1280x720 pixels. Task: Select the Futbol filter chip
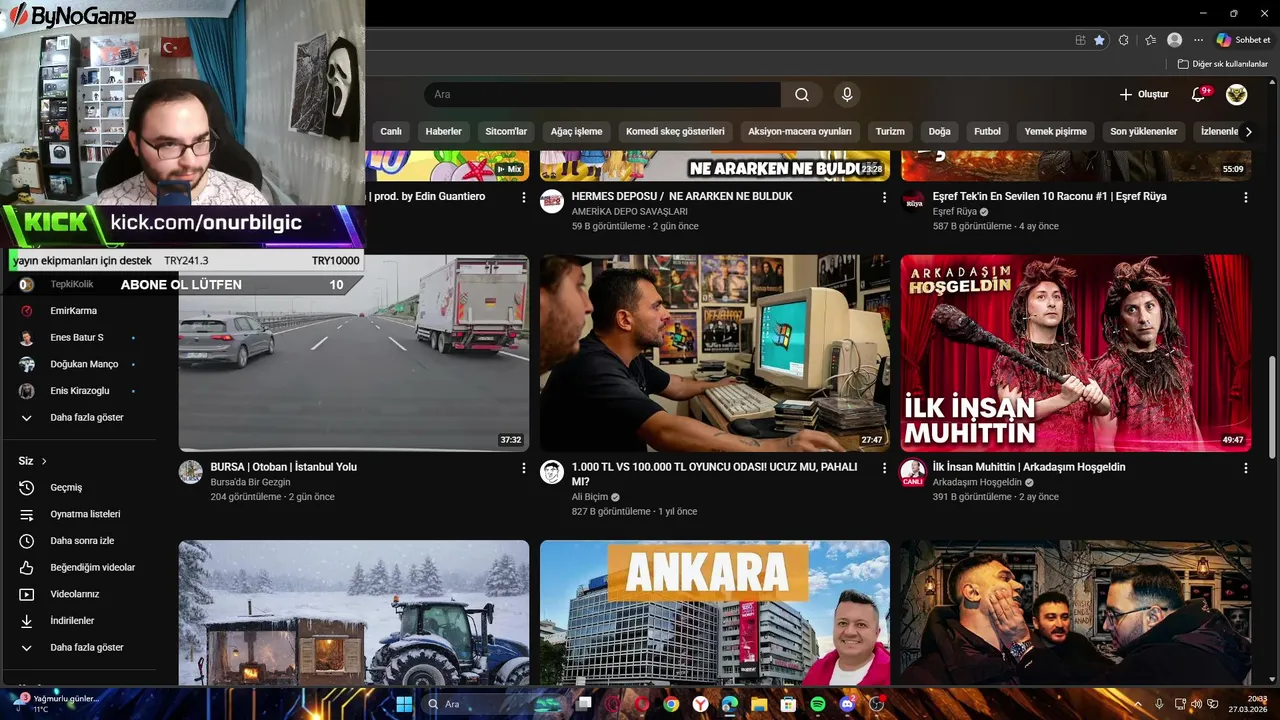[988, 131]
